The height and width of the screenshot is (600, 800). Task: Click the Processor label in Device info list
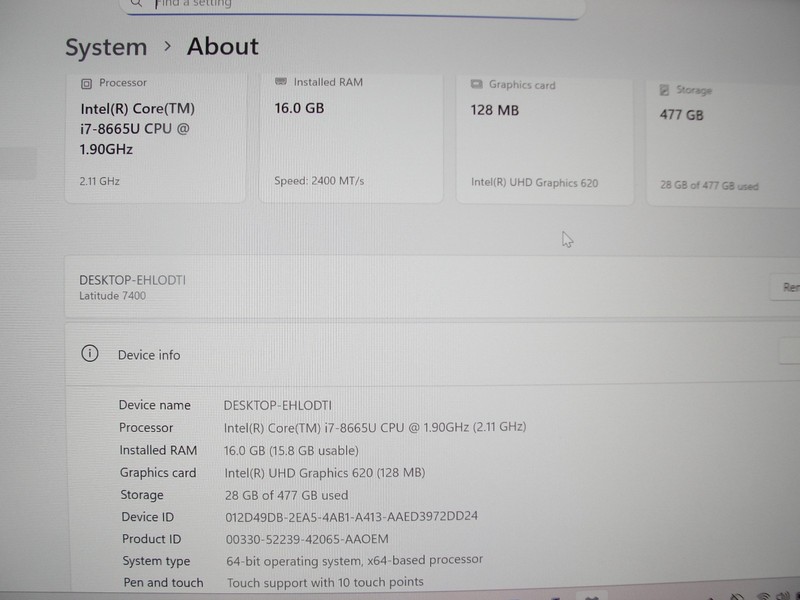(146, 428)
